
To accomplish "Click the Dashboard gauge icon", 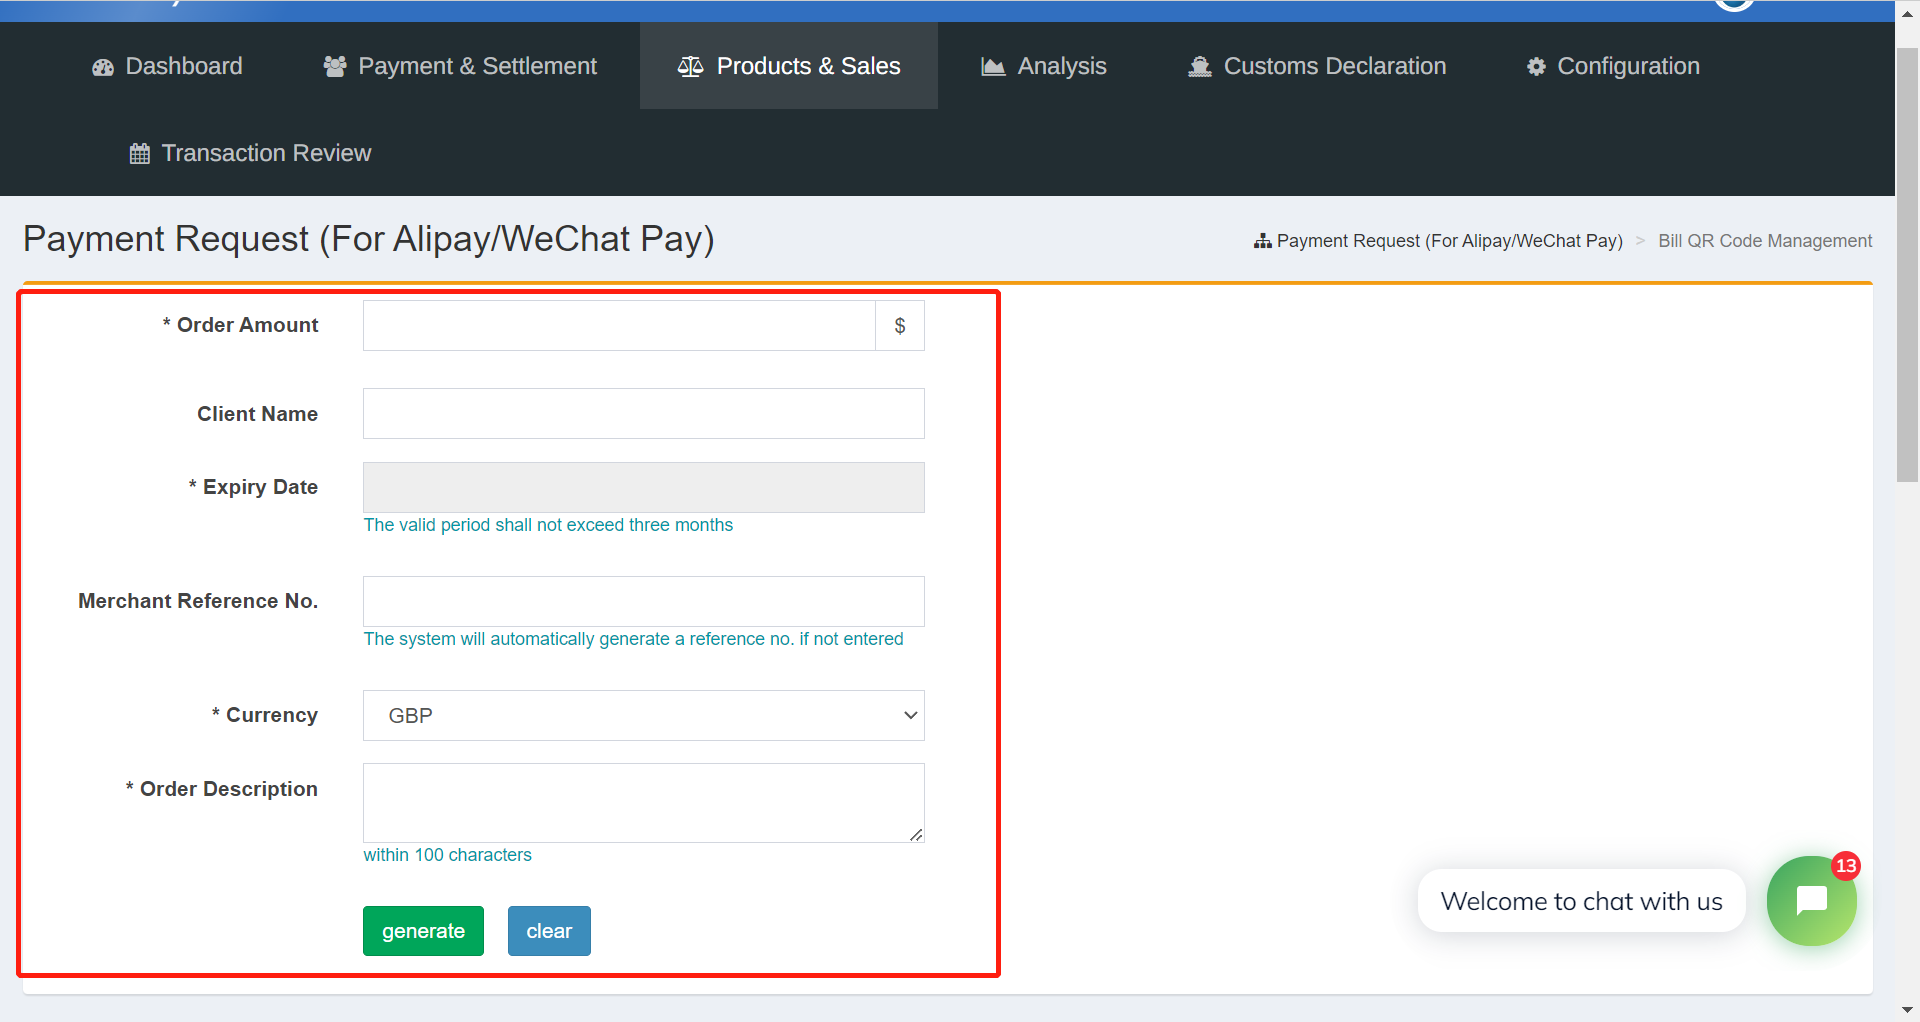I will tap(103, 67).
